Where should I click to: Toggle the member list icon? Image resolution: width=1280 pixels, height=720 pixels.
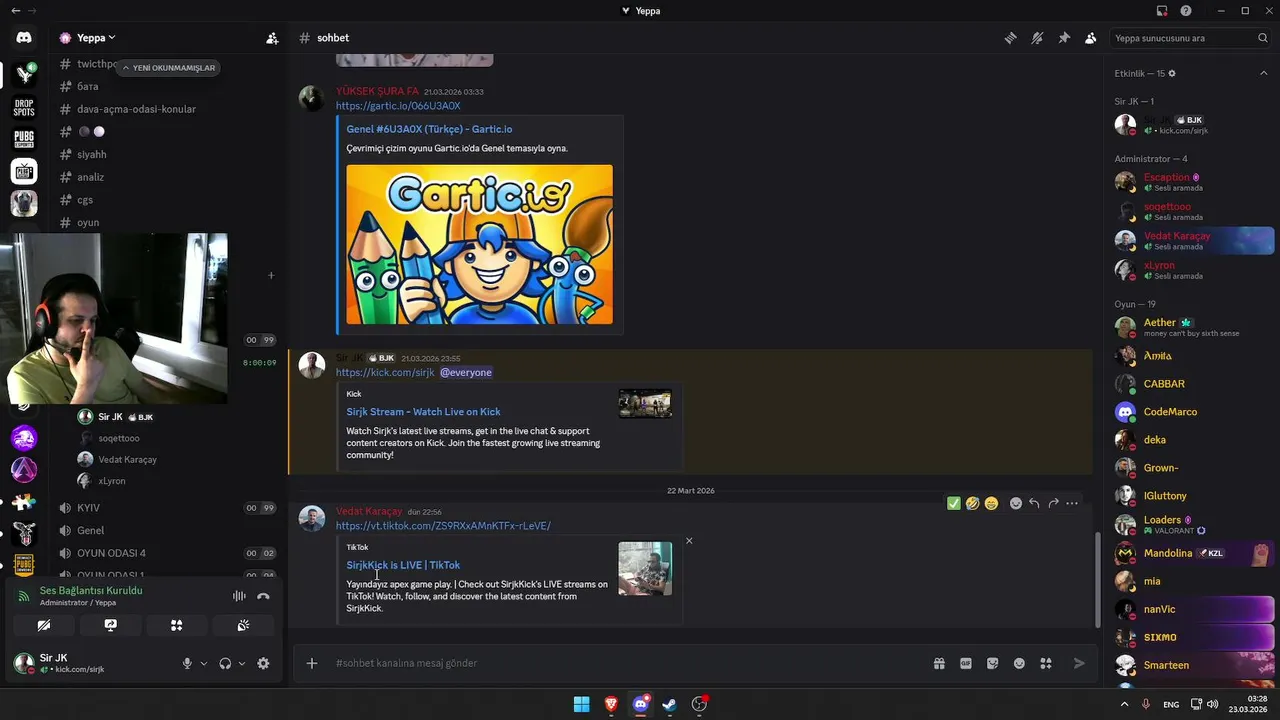pyautogui.click(x=1090, y=38)
